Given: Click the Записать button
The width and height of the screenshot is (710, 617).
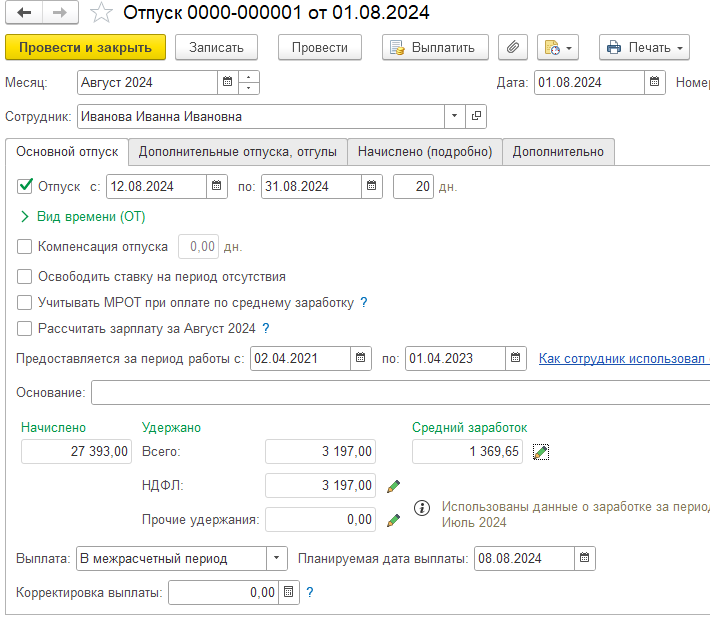Looking at the screenshot, I should (x=216, y=47).
